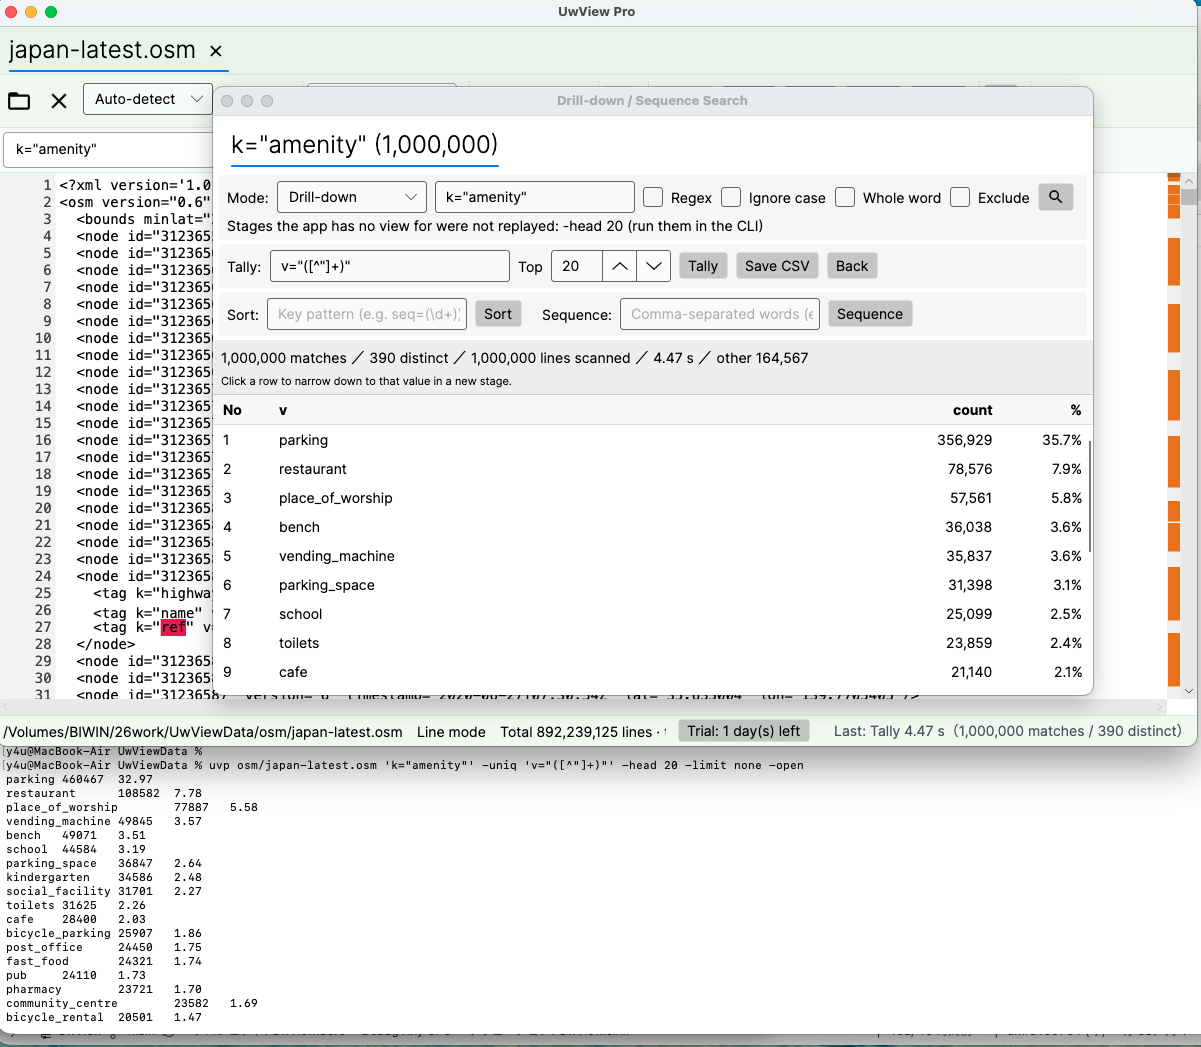Click line number 28 in the editor gutter
Screen dimensions: 1201x1047
42,644
